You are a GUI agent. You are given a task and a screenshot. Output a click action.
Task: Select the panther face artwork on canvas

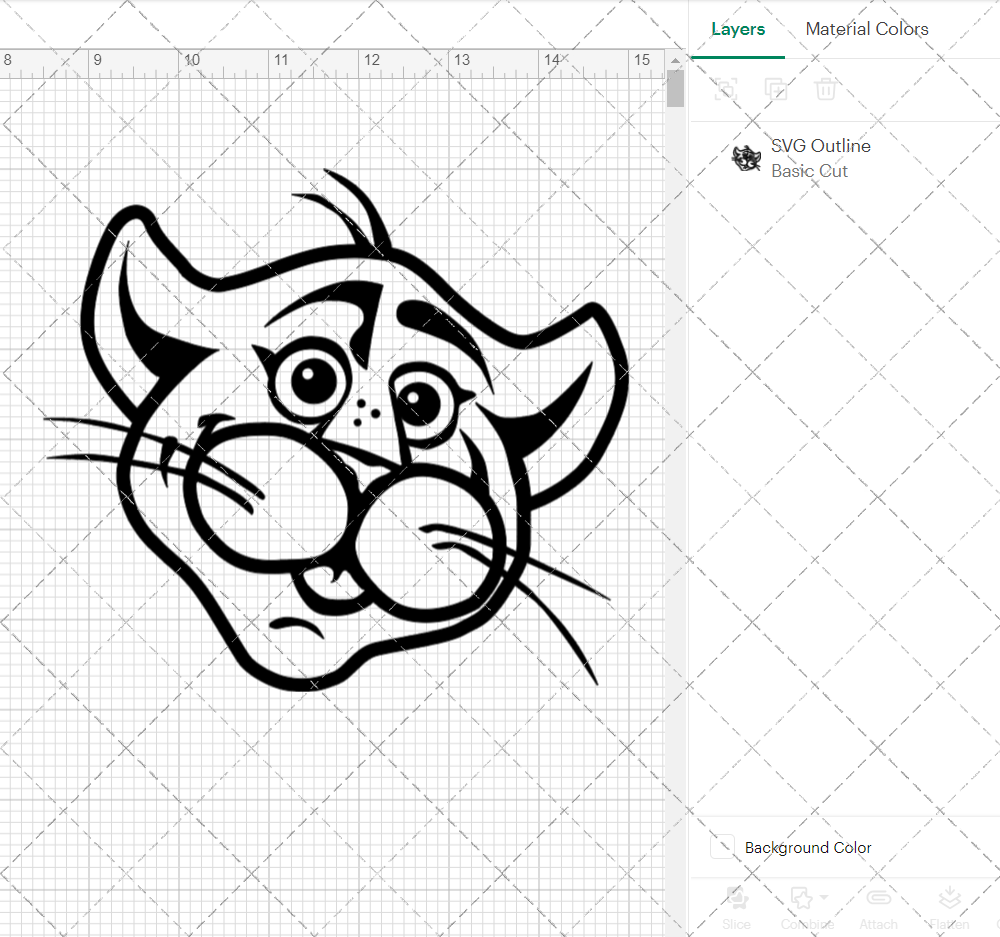(337, 431)
